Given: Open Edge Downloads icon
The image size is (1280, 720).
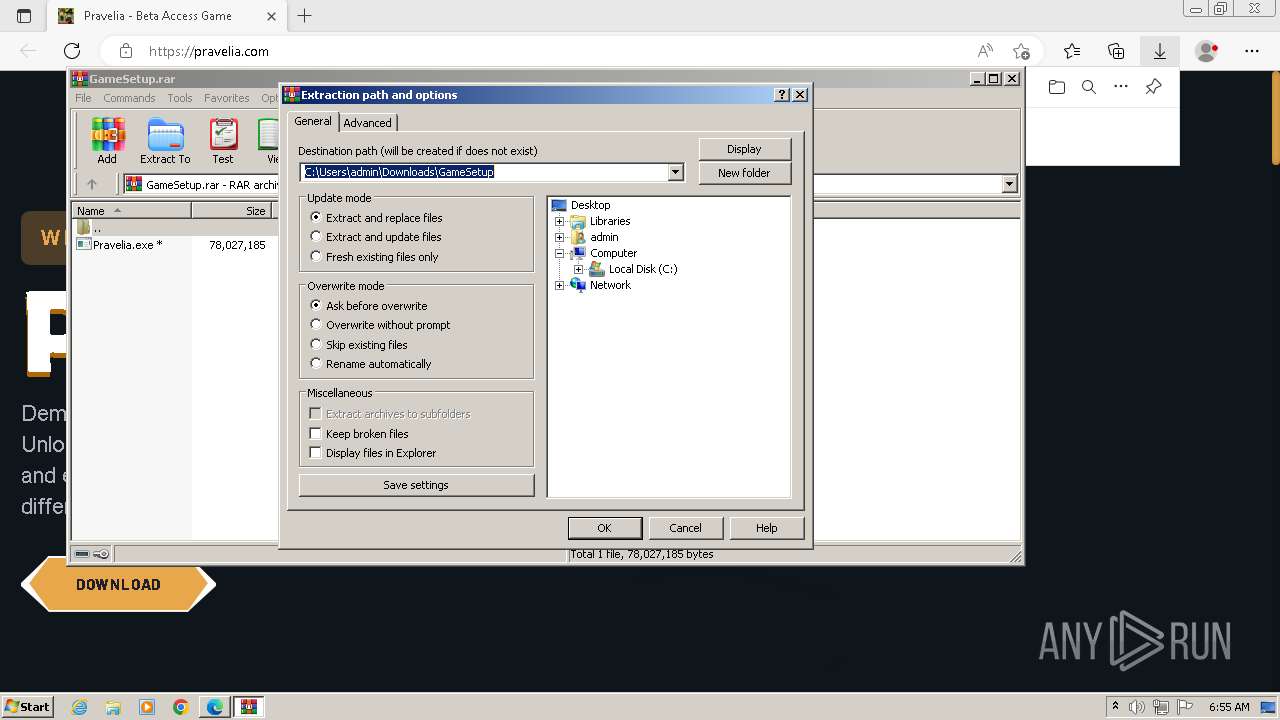Looking at the screenshot, I should click(x=1160, y=51).
